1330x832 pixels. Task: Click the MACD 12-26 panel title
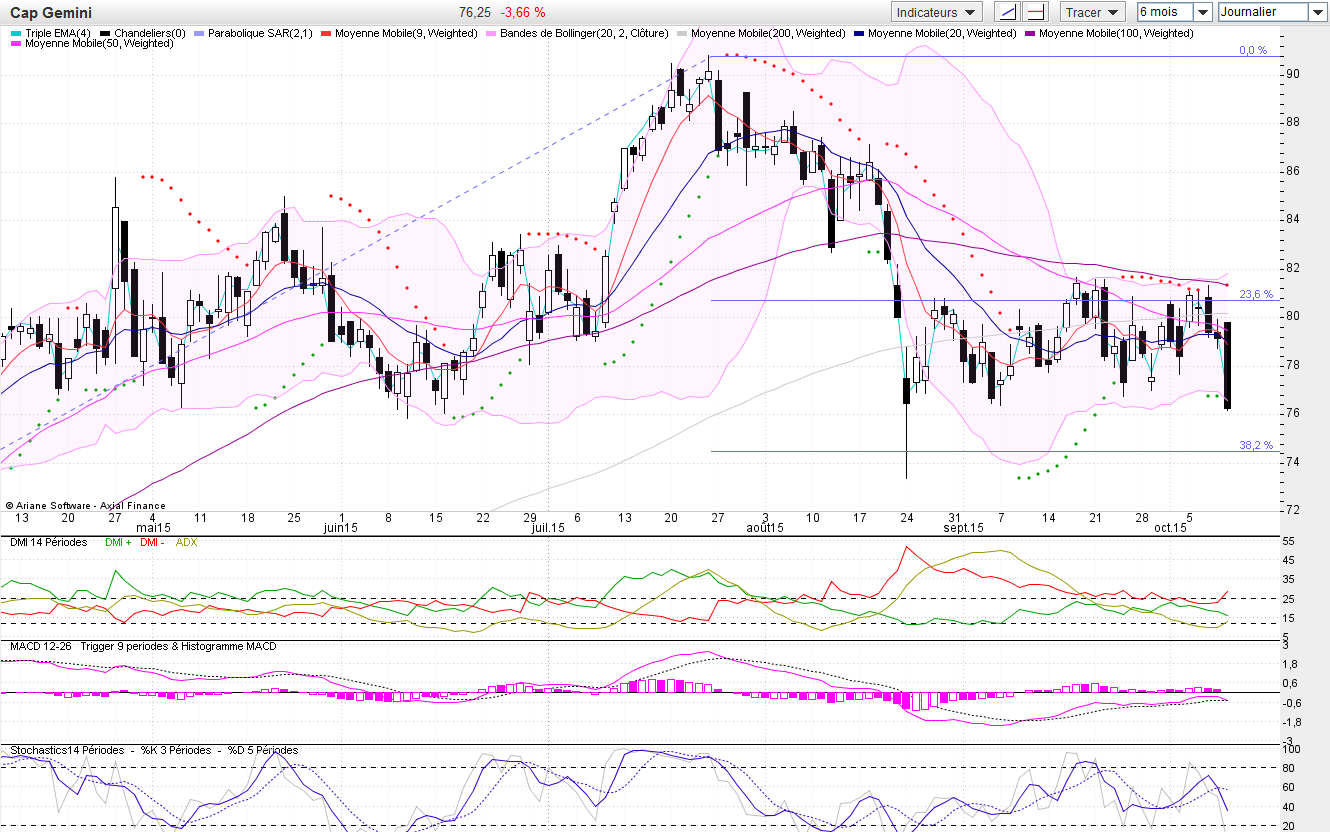(39, 646)
